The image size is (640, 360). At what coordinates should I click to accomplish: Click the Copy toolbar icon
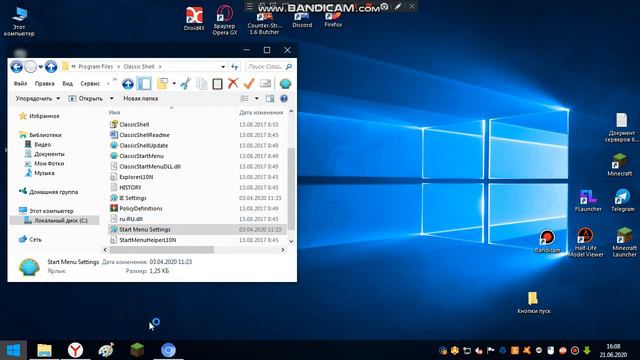[202, 84]
